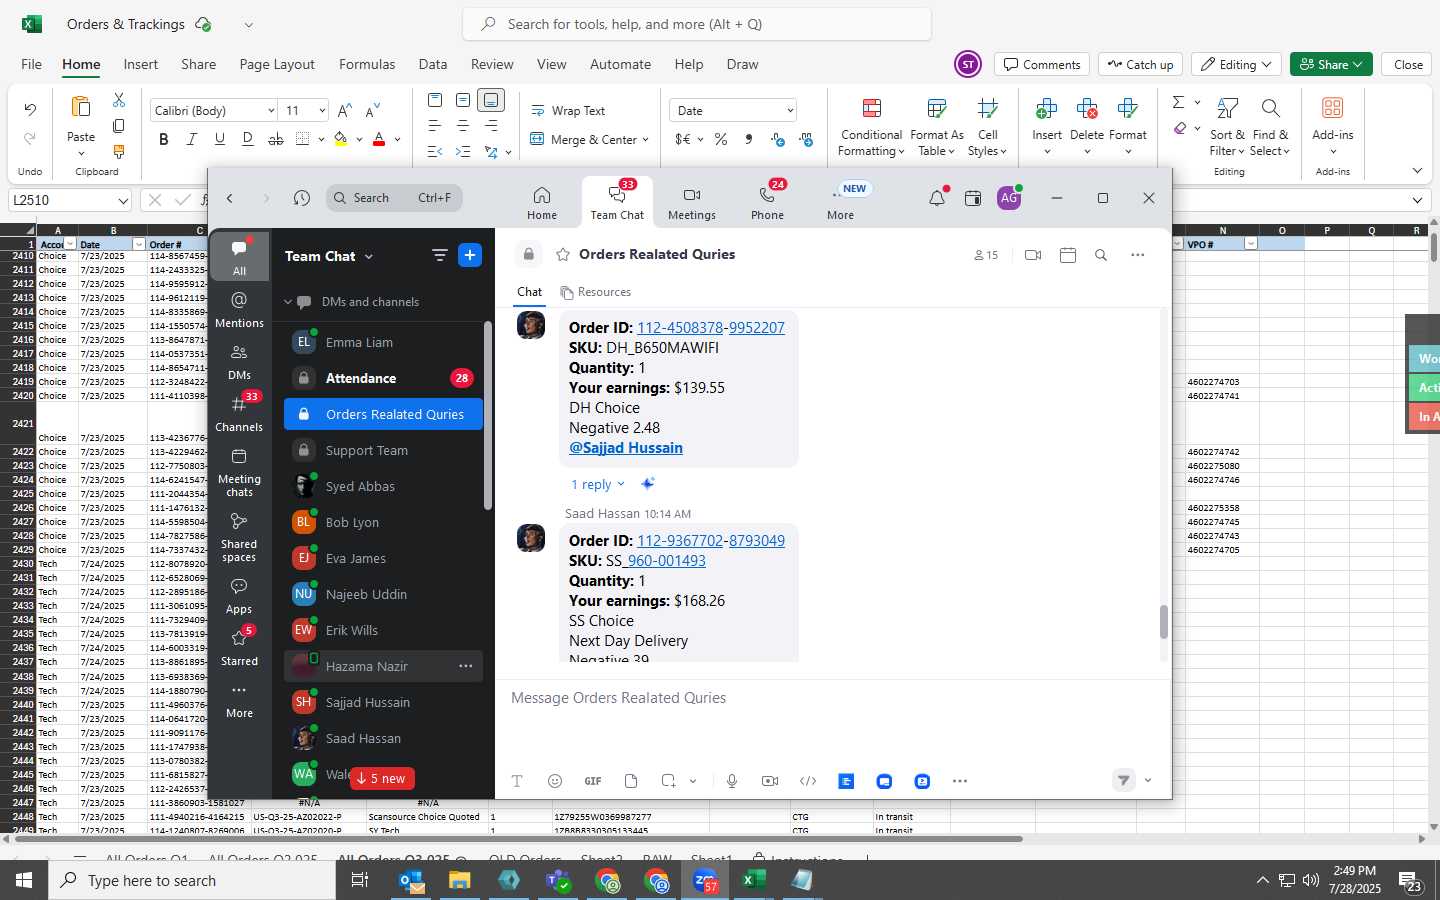1440x900 pixels.
Task: Choose Excel font color swatch
Action: (x=379, y=139)
